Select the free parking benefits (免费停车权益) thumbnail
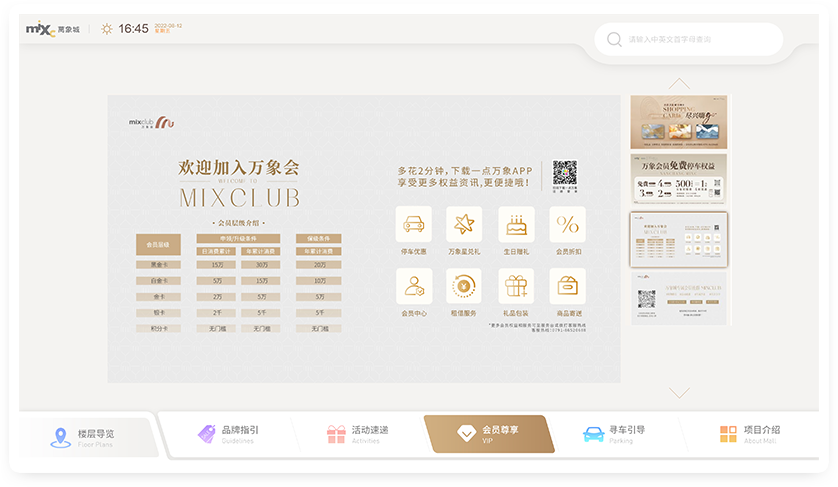Image resolution: width=838 pixels, height=487 pixels. (679, 178)
